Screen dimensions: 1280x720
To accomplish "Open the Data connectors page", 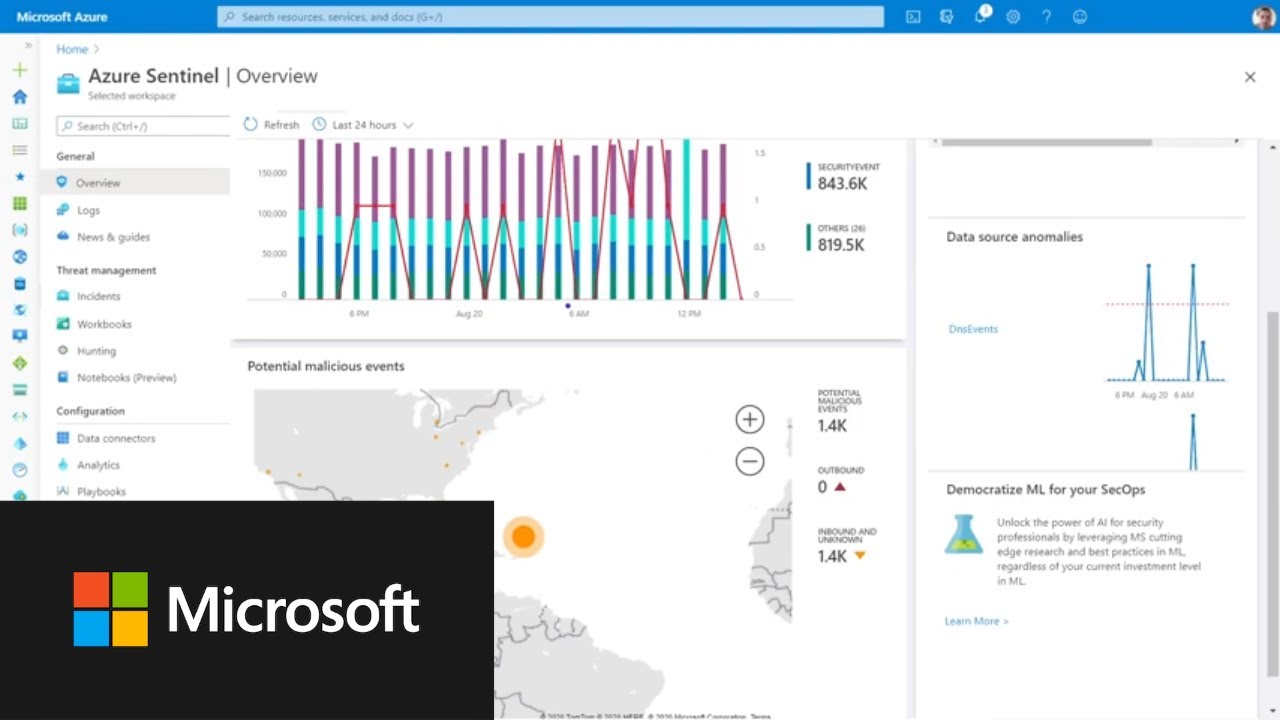I will tap(115, 438).
